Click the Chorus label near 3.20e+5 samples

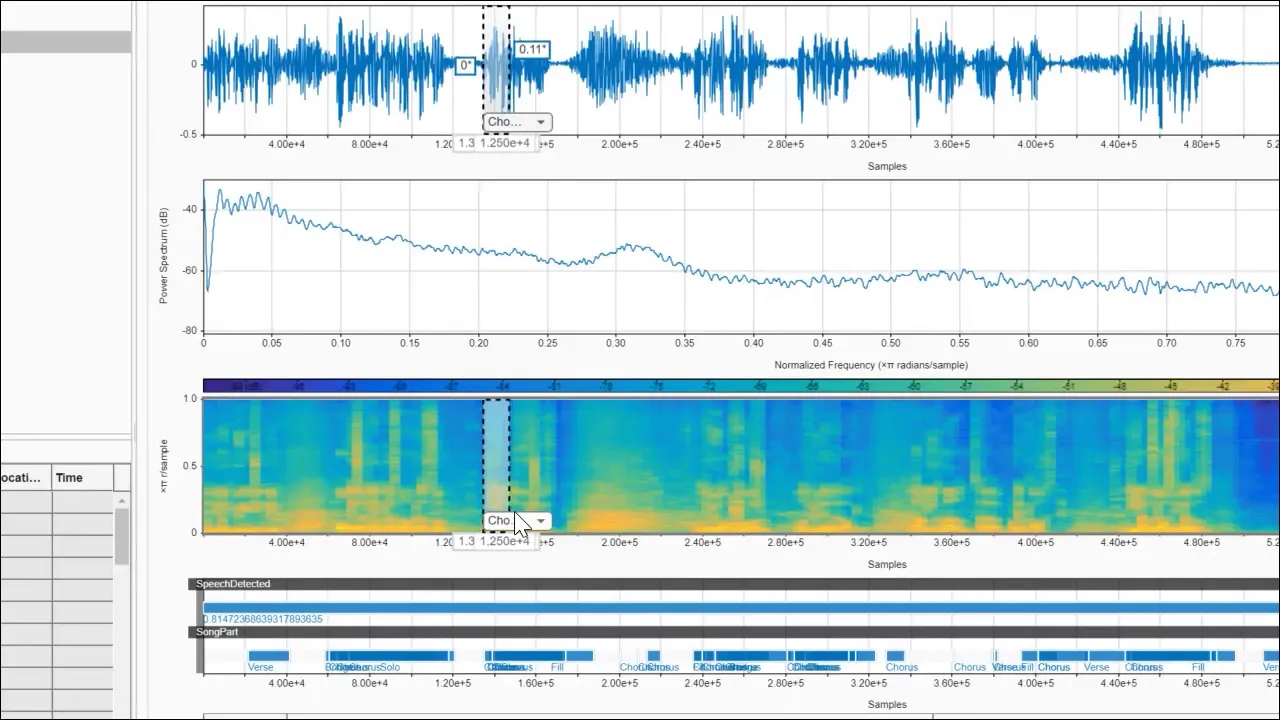901,667
